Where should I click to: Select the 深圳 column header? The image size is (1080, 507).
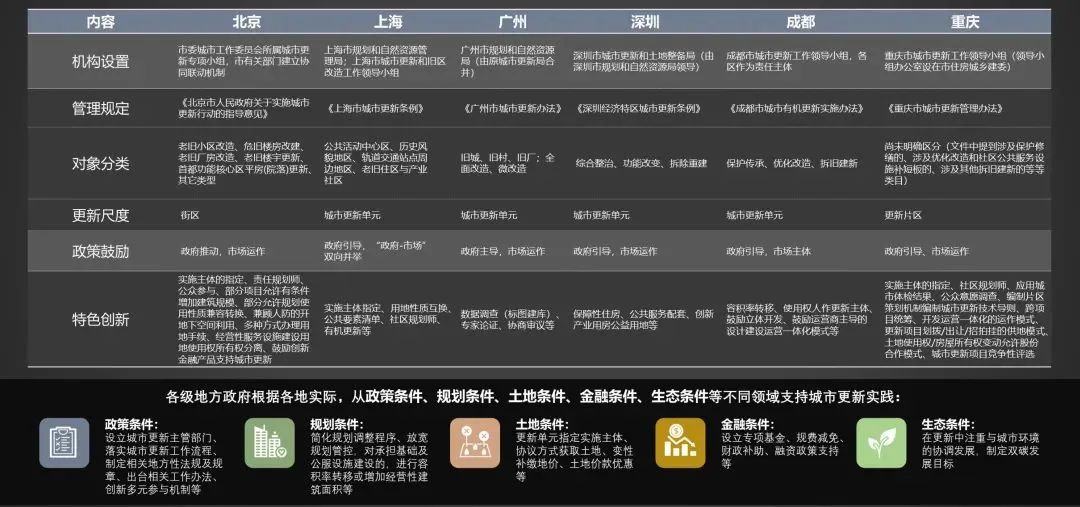click(645, 22)
